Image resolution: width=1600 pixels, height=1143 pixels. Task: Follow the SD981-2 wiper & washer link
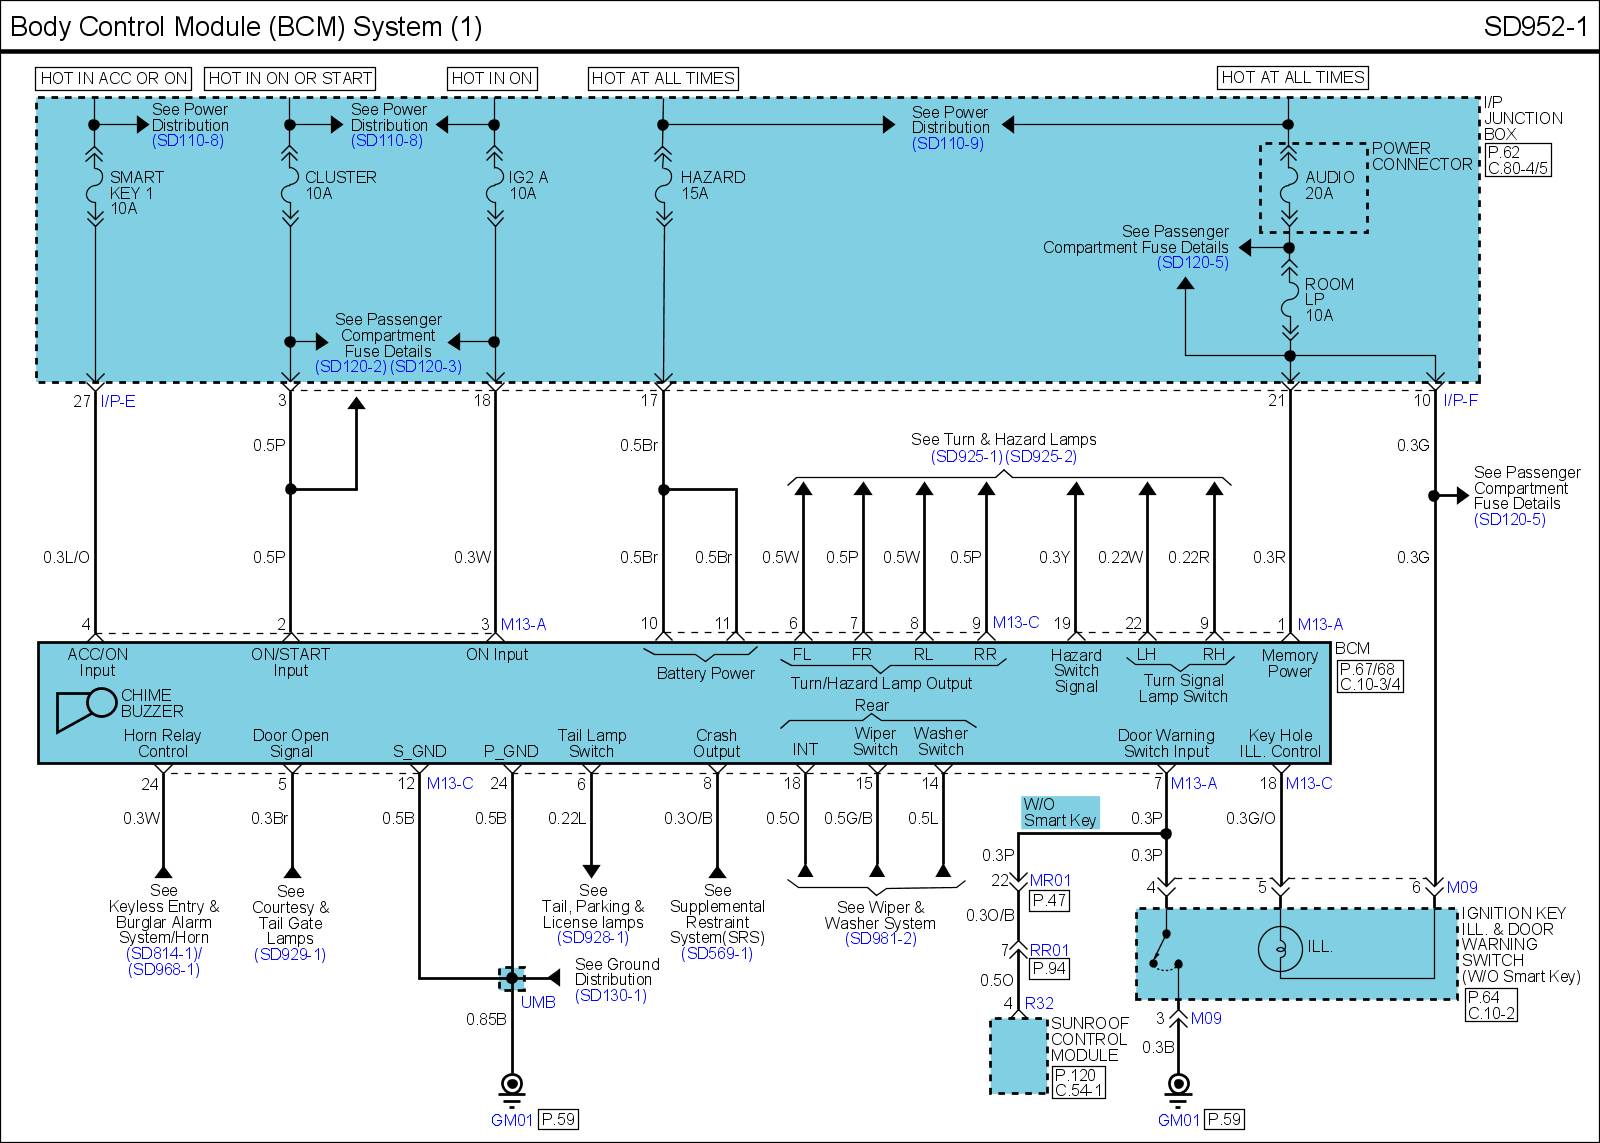coord(880,939)
